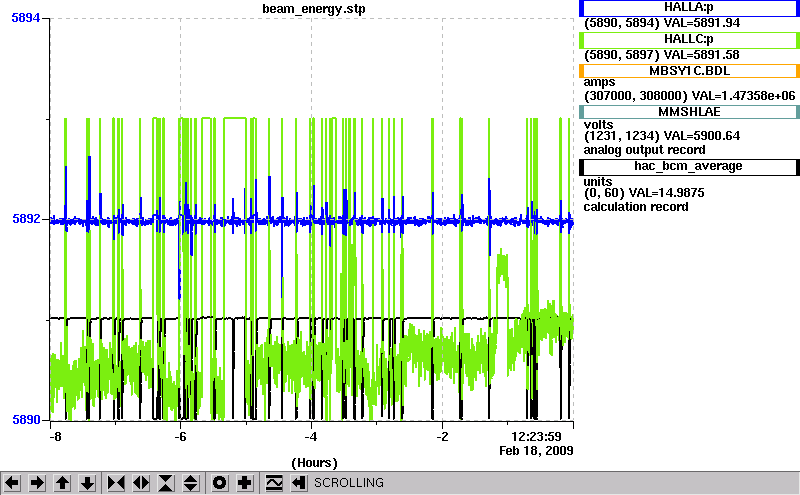The width and height of the screenshot is (800, 495).
Task: Click the 'calculation record' description text
Action: 636,207
